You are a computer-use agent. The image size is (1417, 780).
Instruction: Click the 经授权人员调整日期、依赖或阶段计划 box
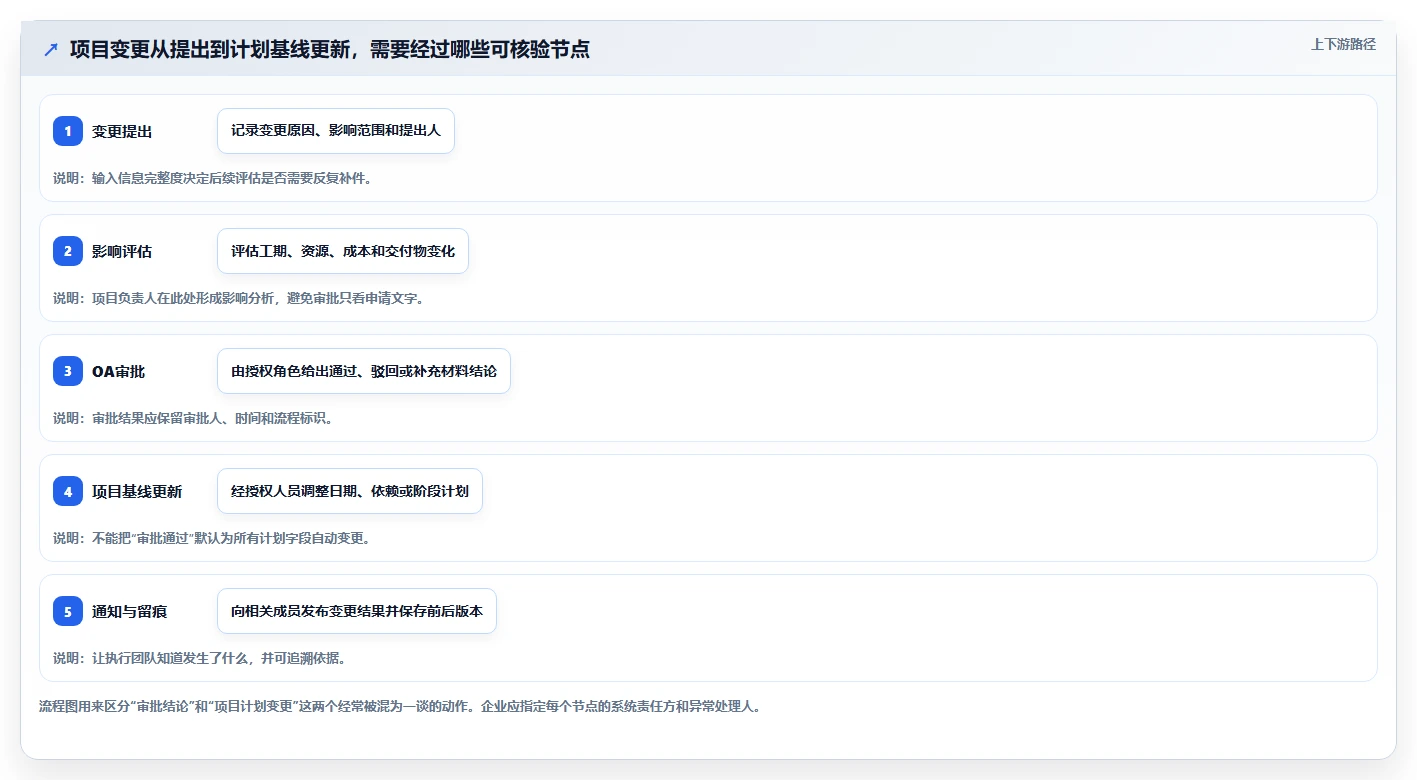tap(350, 491)
